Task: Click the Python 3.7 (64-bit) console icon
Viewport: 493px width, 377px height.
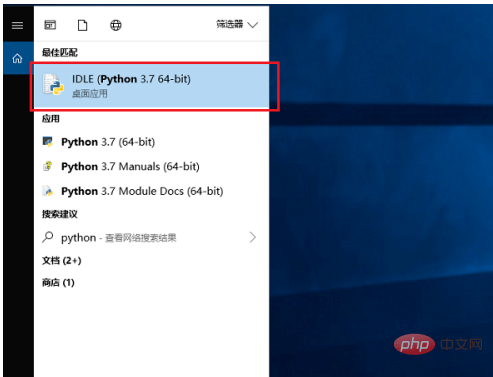Action: pos(48,142)
